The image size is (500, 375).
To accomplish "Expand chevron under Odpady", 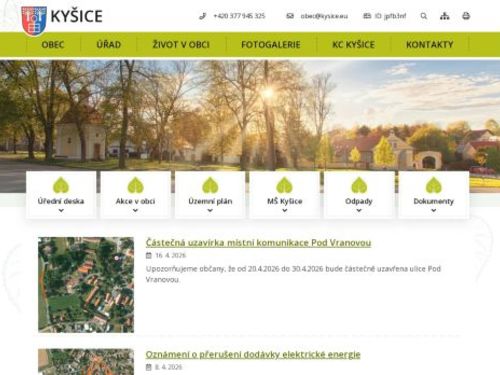I will point(359,210).
